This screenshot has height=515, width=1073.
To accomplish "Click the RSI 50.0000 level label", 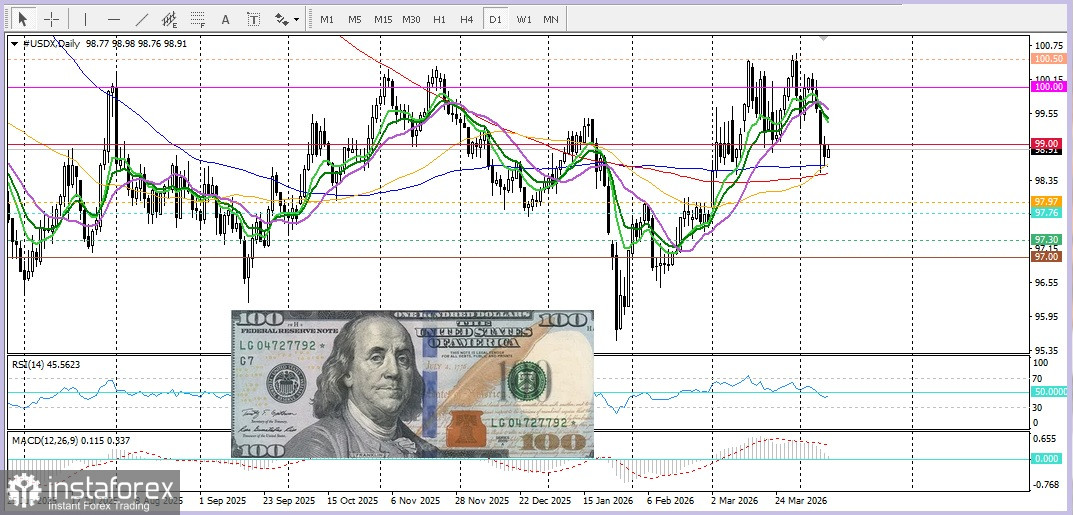I will click(1050, 391).
